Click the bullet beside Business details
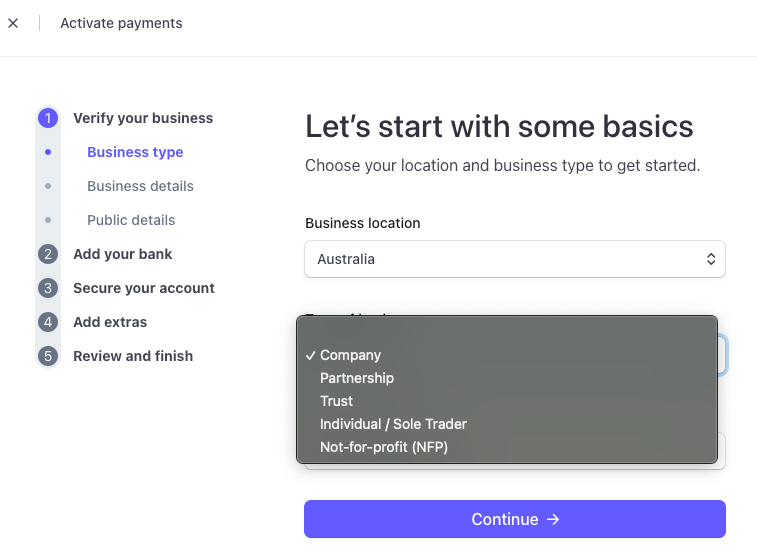This screenshot has height=555, width=757. (48, 186)
